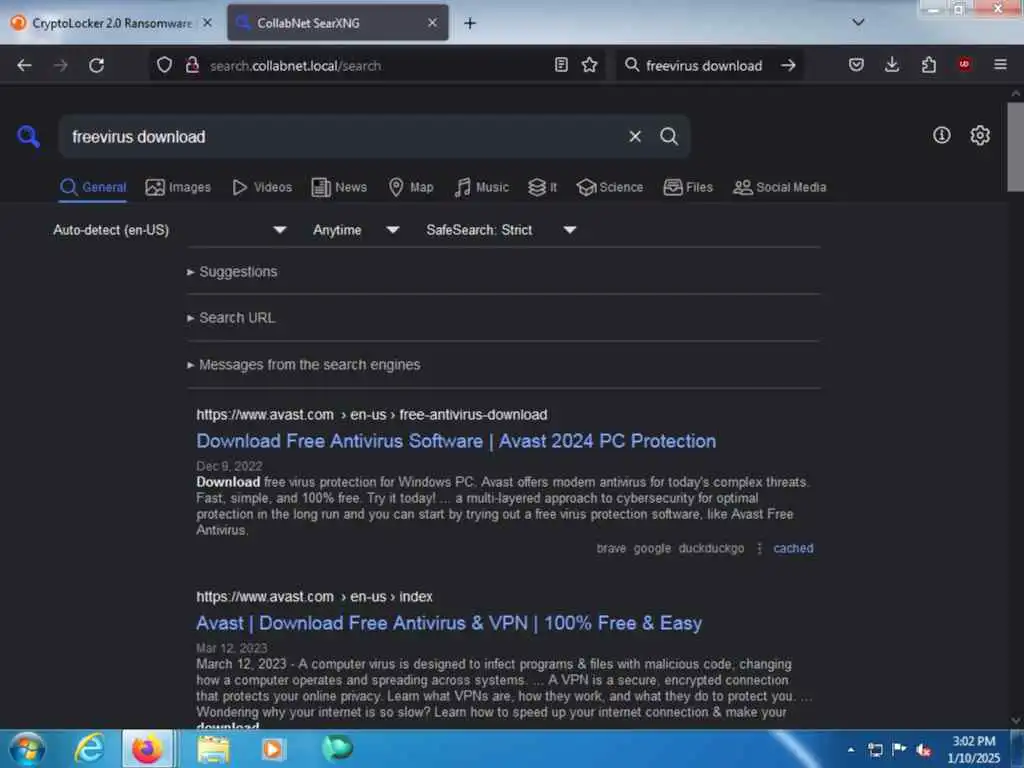Switch to the Files category
This screenshot has height=768, width=1024.
[688, 187]
